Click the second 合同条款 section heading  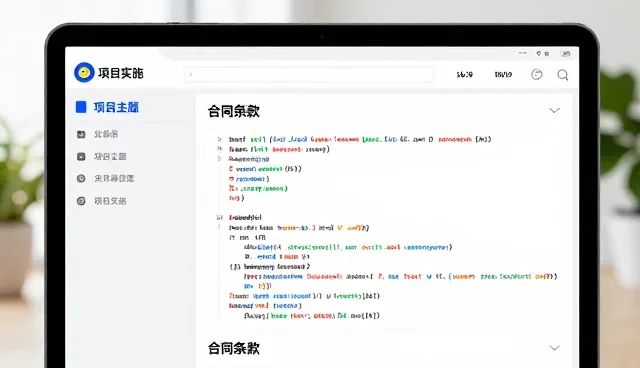tap(234, 348)
